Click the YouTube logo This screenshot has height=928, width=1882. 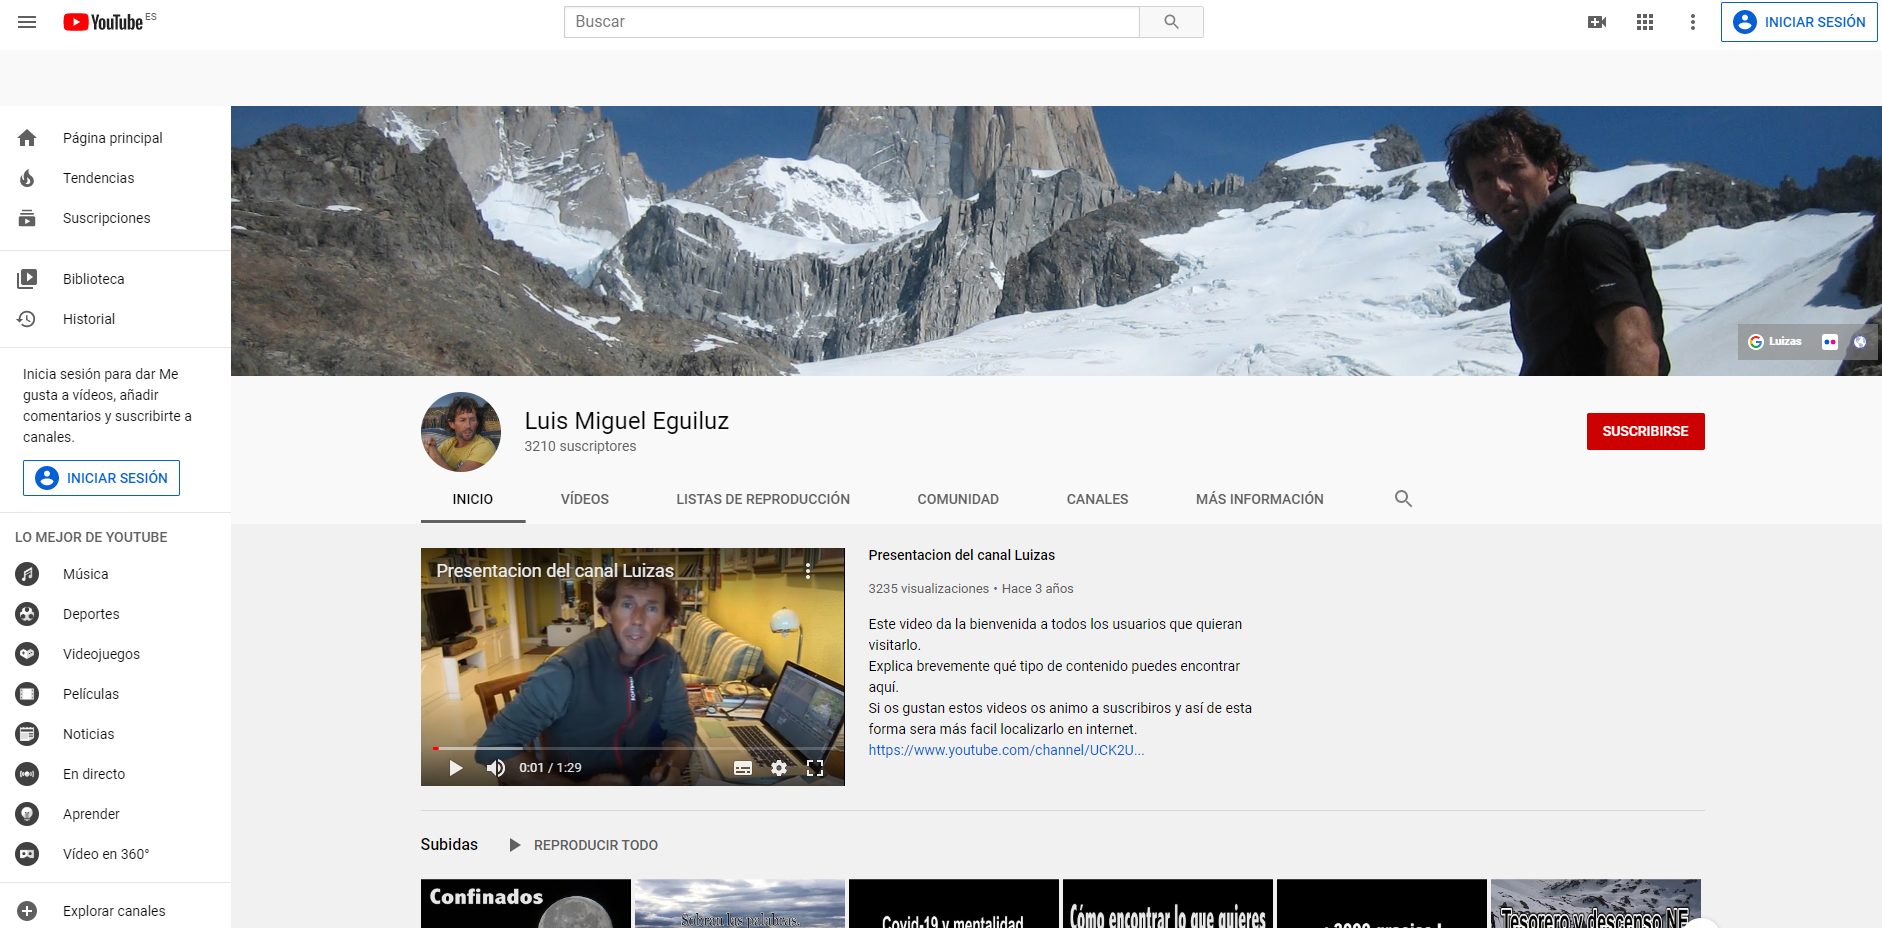click(104, 22)
